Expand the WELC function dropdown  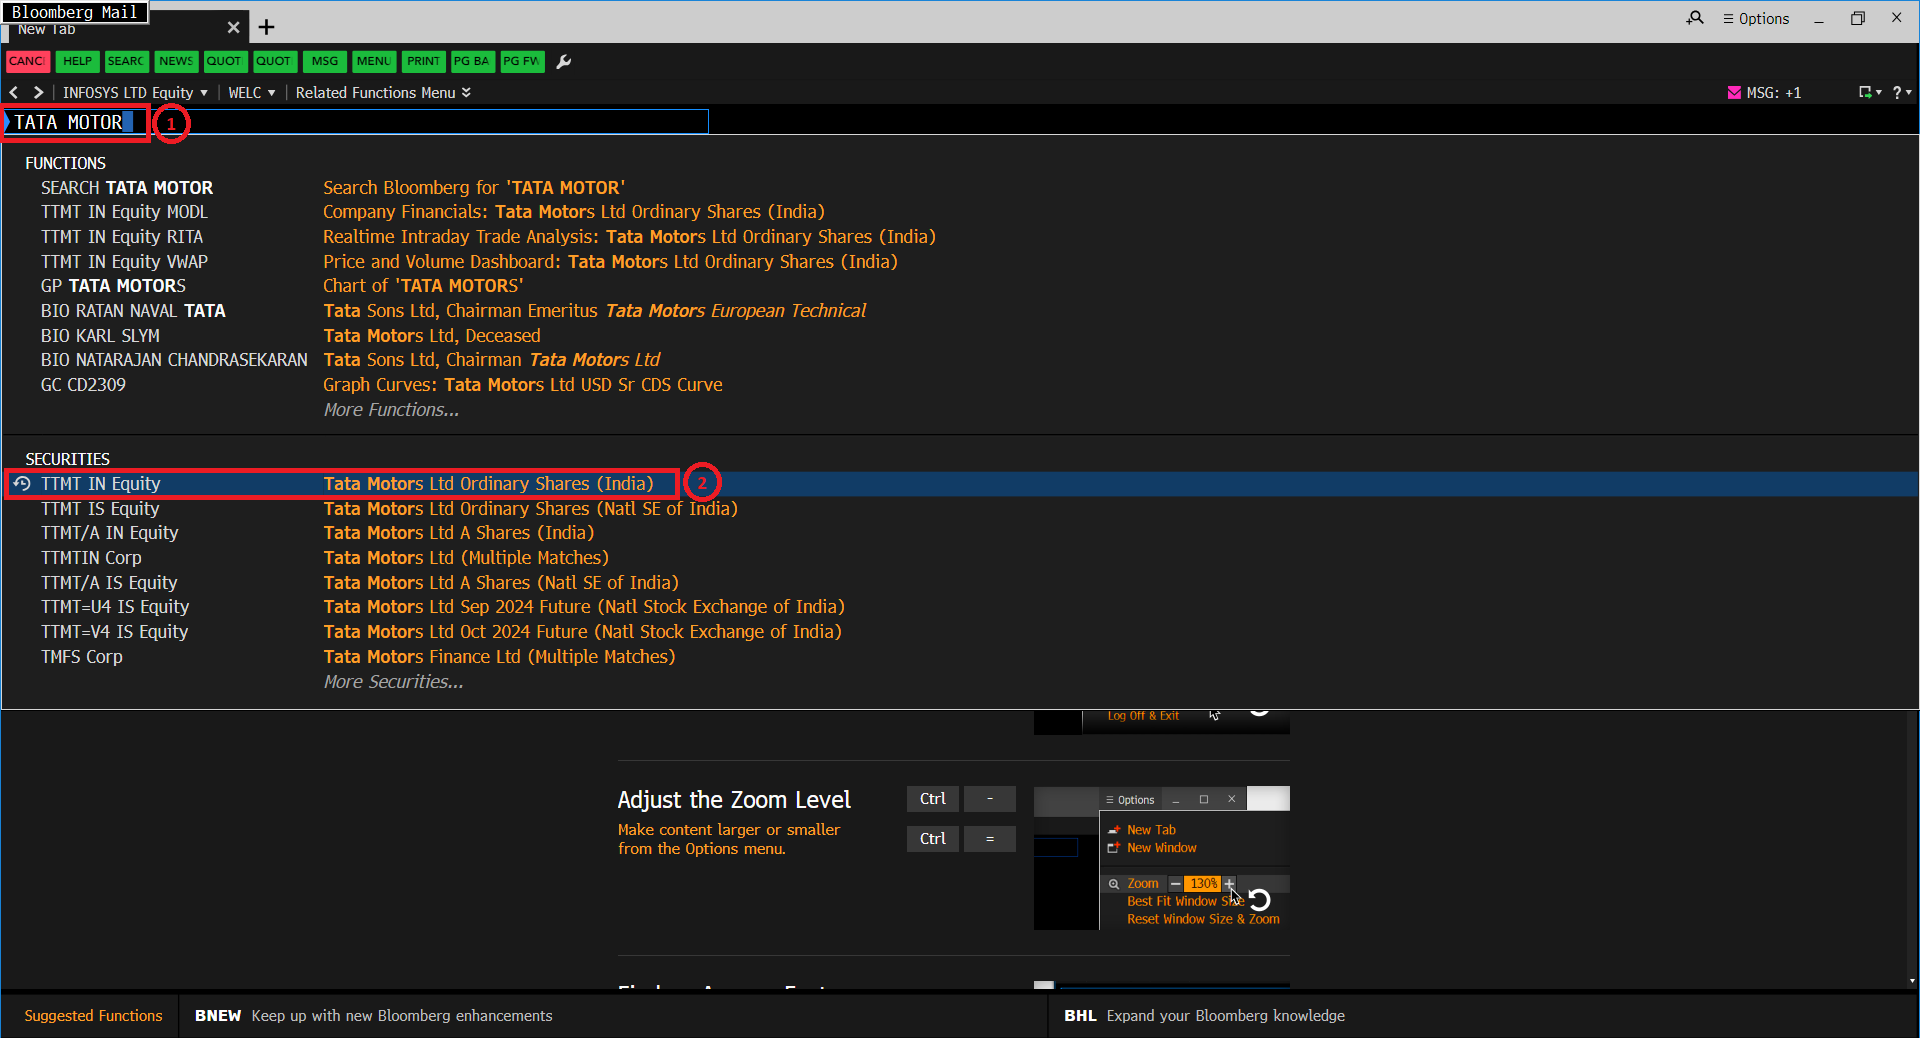[x=251, y=93]
